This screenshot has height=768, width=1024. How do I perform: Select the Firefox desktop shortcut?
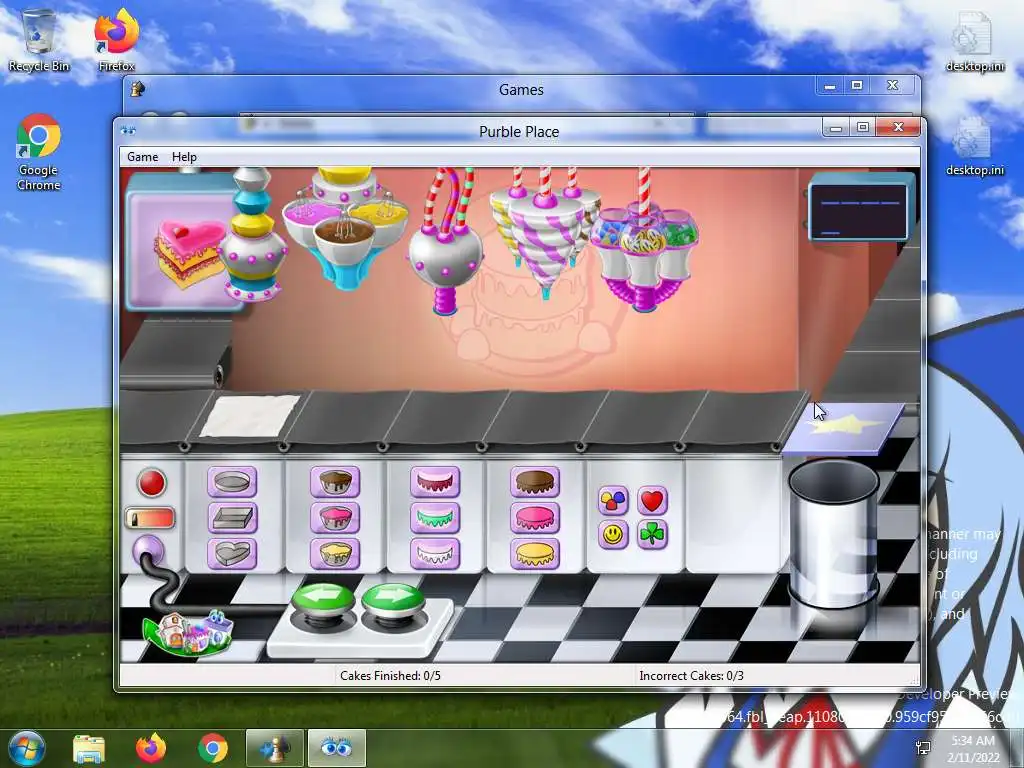pos(116,39)
